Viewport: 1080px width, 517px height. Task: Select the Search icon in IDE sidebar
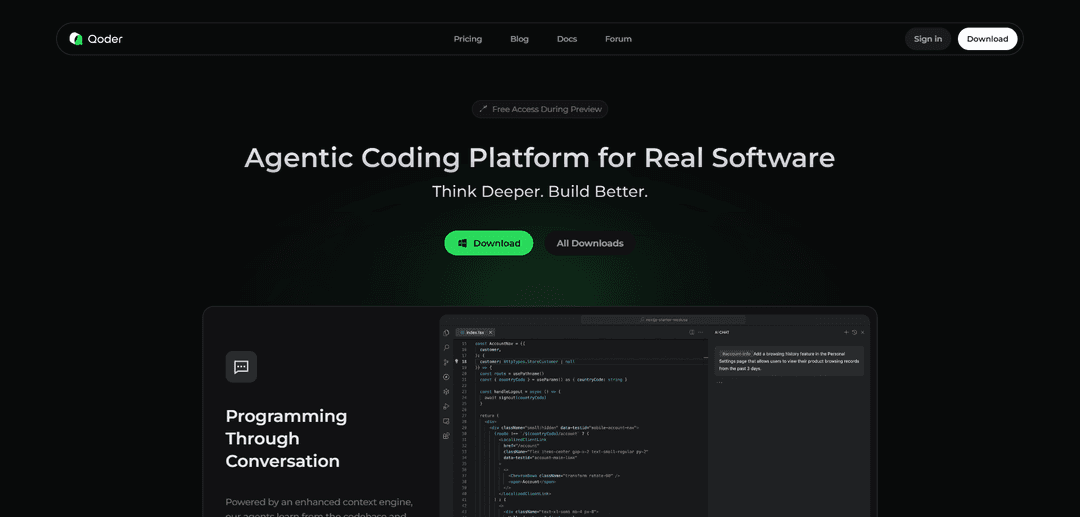(446, 348)
